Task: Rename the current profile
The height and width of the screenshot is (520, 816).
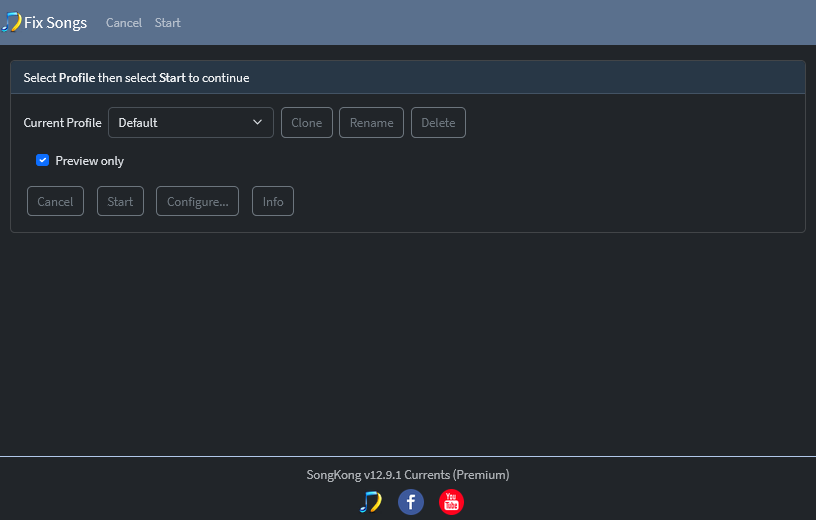Action: (x=371, y=122)
